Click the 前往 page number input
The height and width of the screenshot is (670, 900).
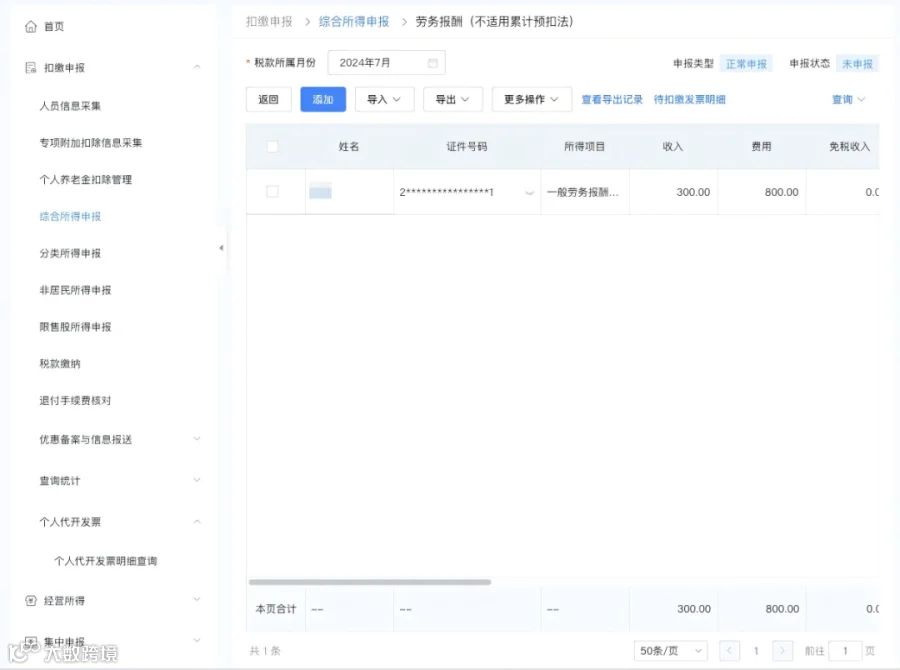(x=845, y=650)
